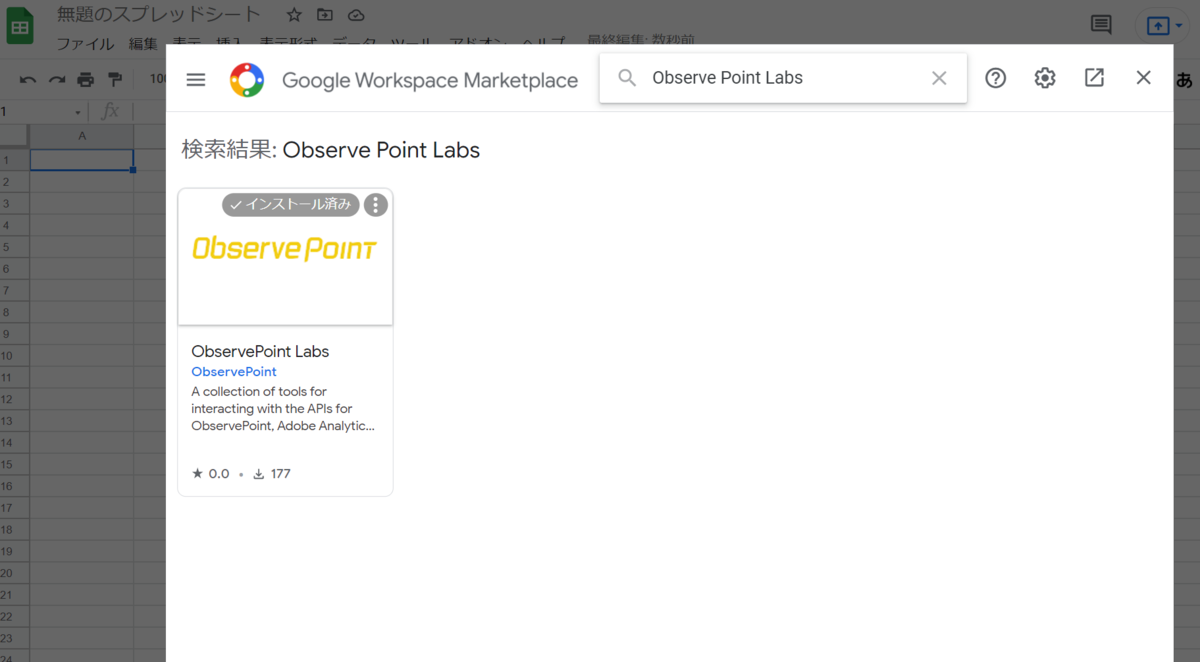Open Marketplace settings gear
1200x662 pixels.
[x=1045, y=78]
